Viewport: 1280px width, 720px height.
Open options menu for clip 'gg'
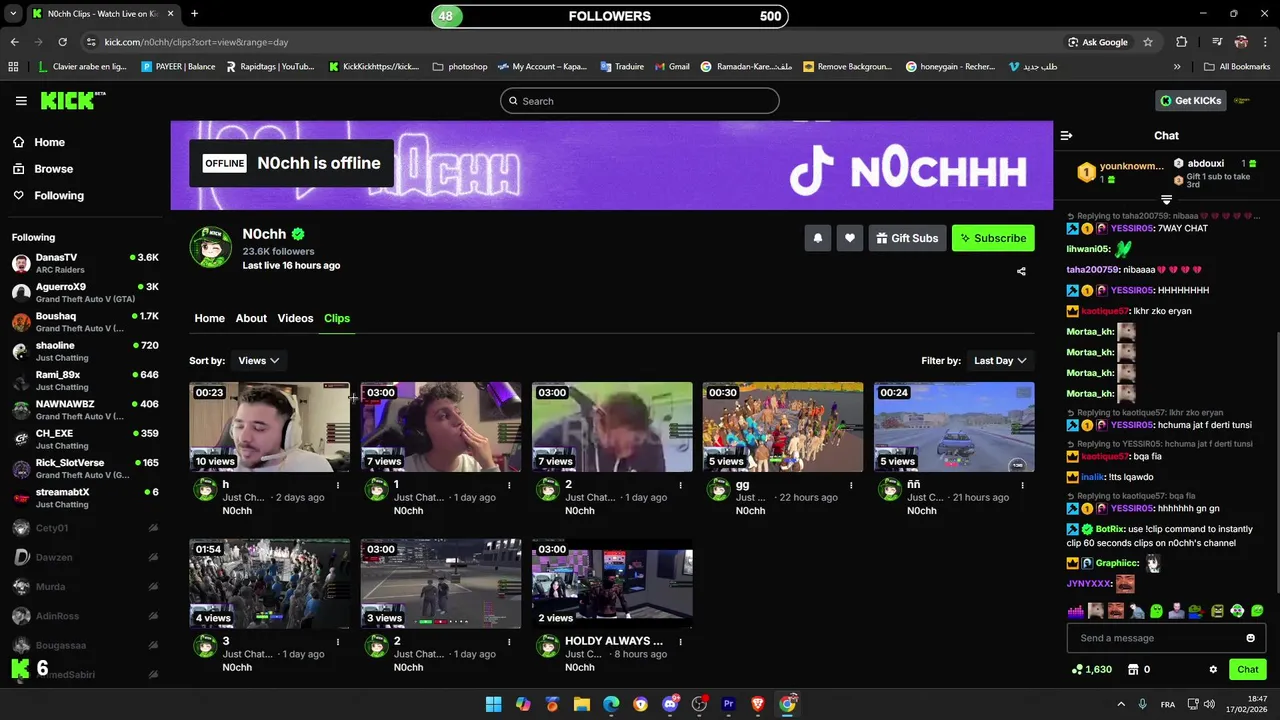[851, 485]
